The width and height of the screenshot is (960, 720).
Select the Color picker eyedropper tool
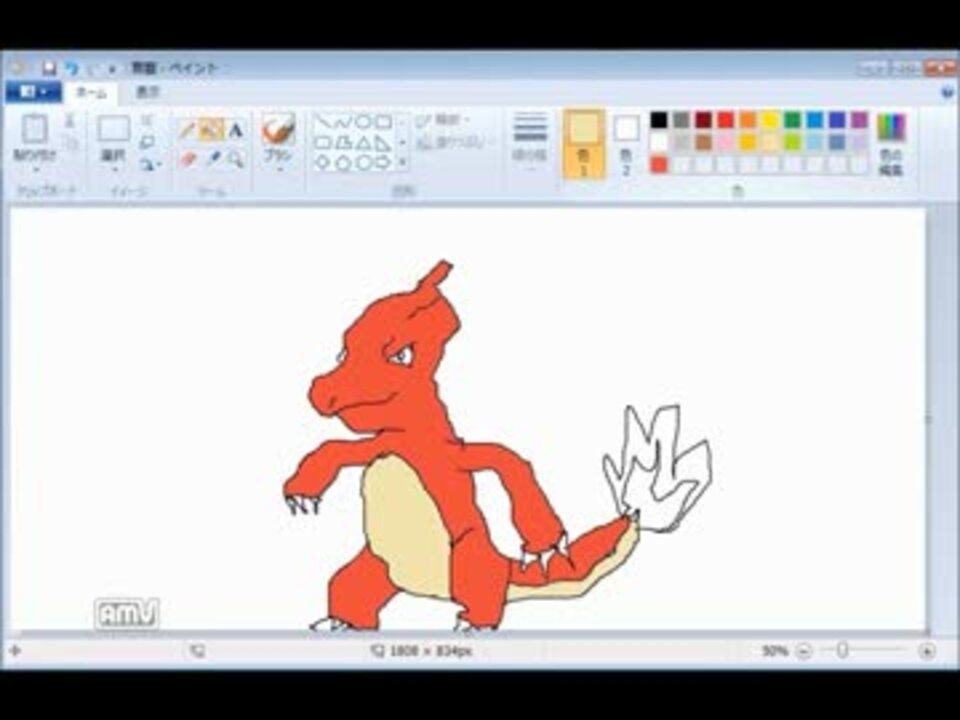pyautogui.click(x=212, y=160)
